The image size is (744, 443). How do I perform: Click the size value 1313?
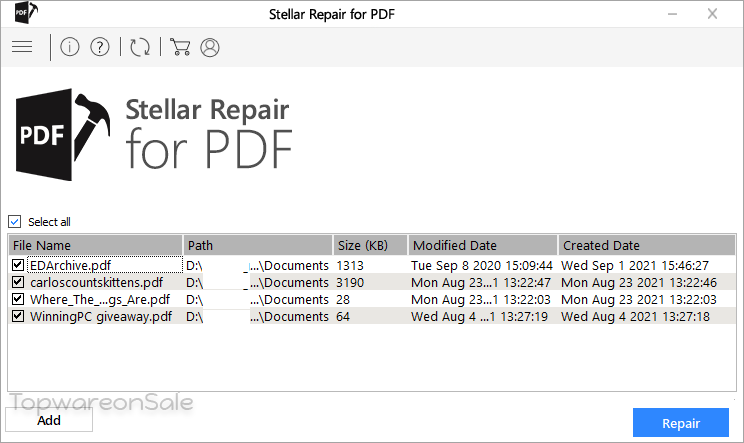[x=350, y=265]
